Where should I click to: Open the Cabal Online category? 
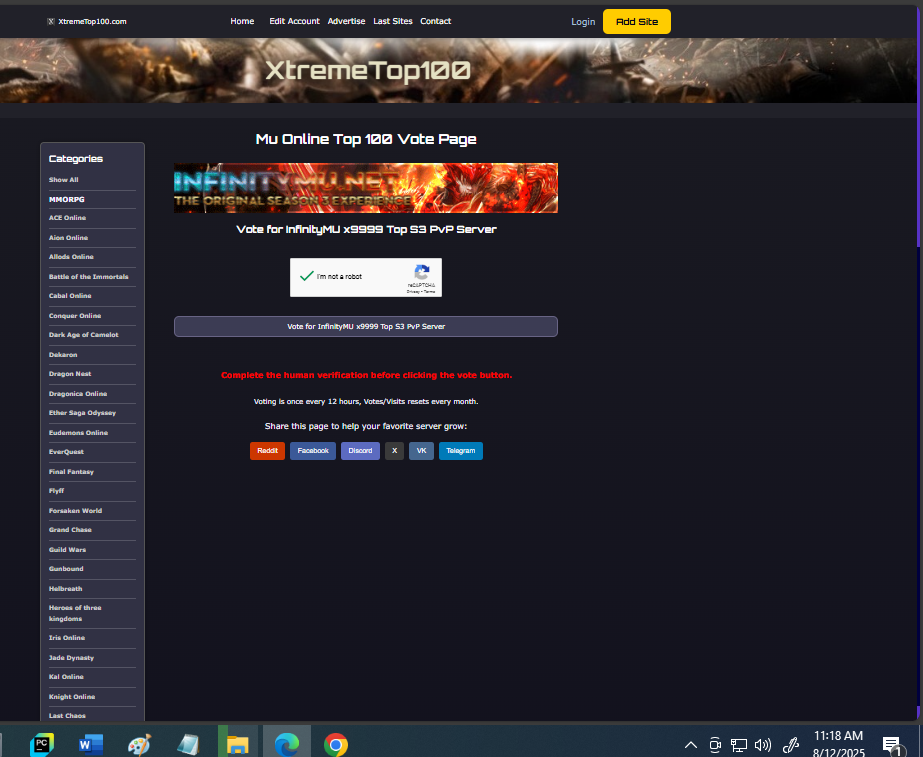[70, 296]
